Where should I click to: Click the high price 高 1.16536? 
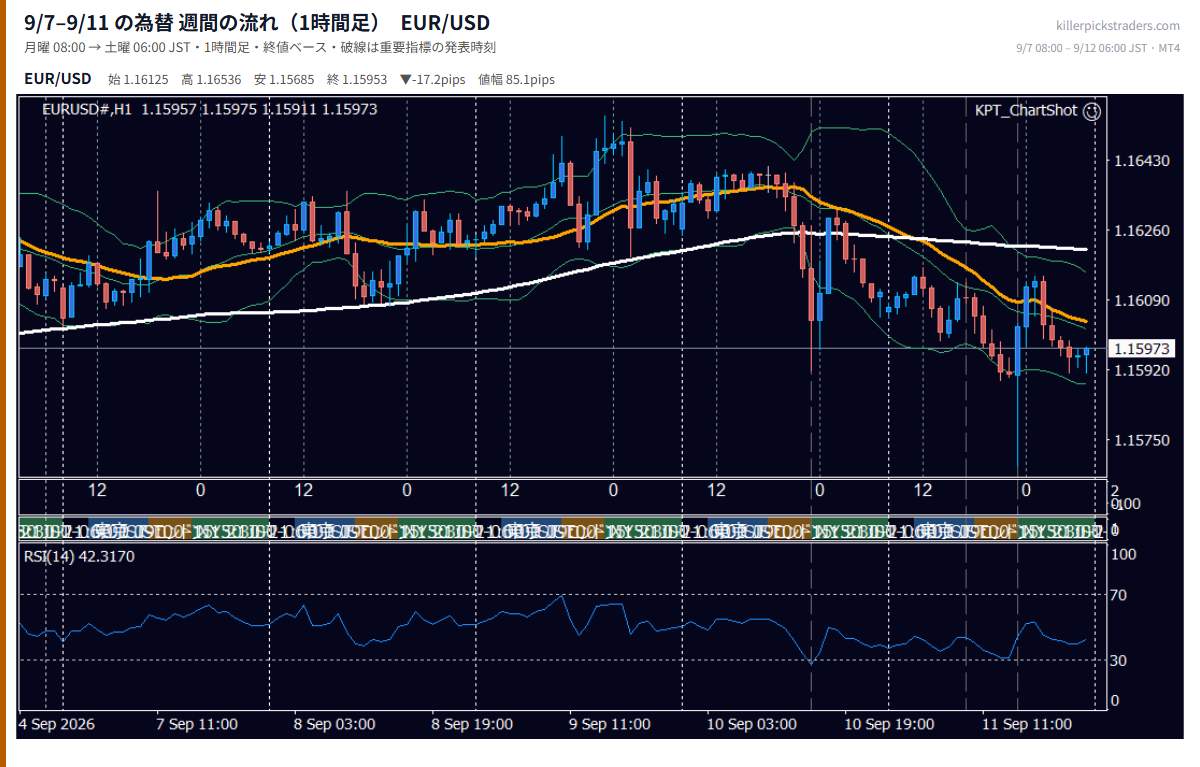(211, 79)
